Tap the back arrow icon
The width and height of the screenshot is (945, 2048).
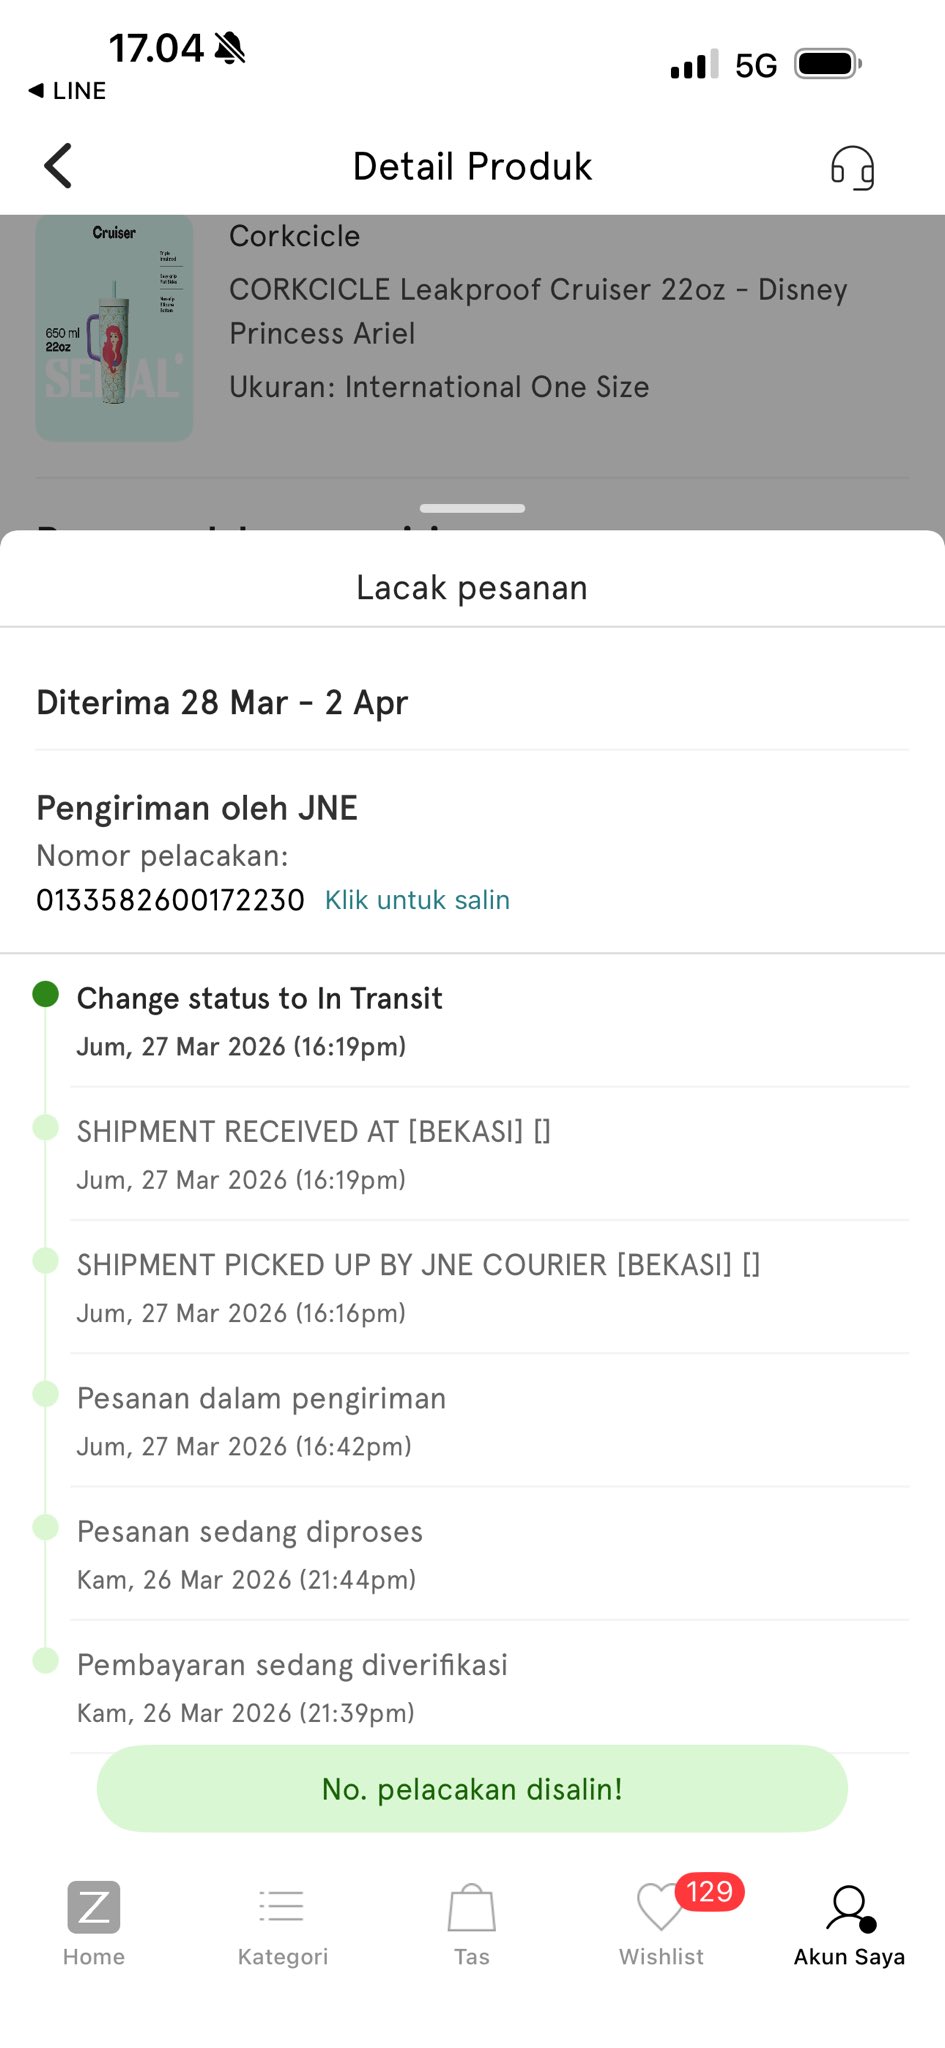point(59,166)
